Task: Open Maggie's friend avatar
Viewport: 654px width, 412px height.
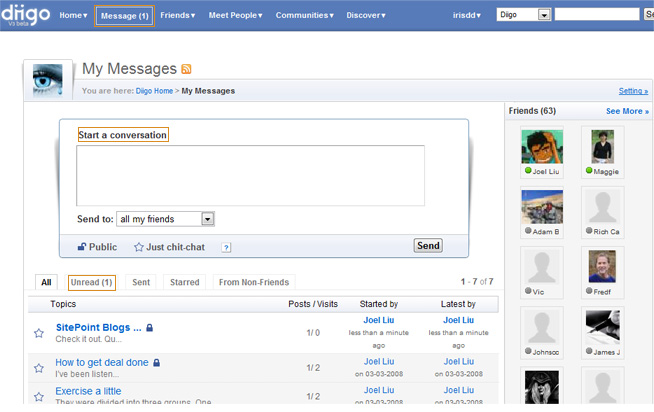Action: 602,146
